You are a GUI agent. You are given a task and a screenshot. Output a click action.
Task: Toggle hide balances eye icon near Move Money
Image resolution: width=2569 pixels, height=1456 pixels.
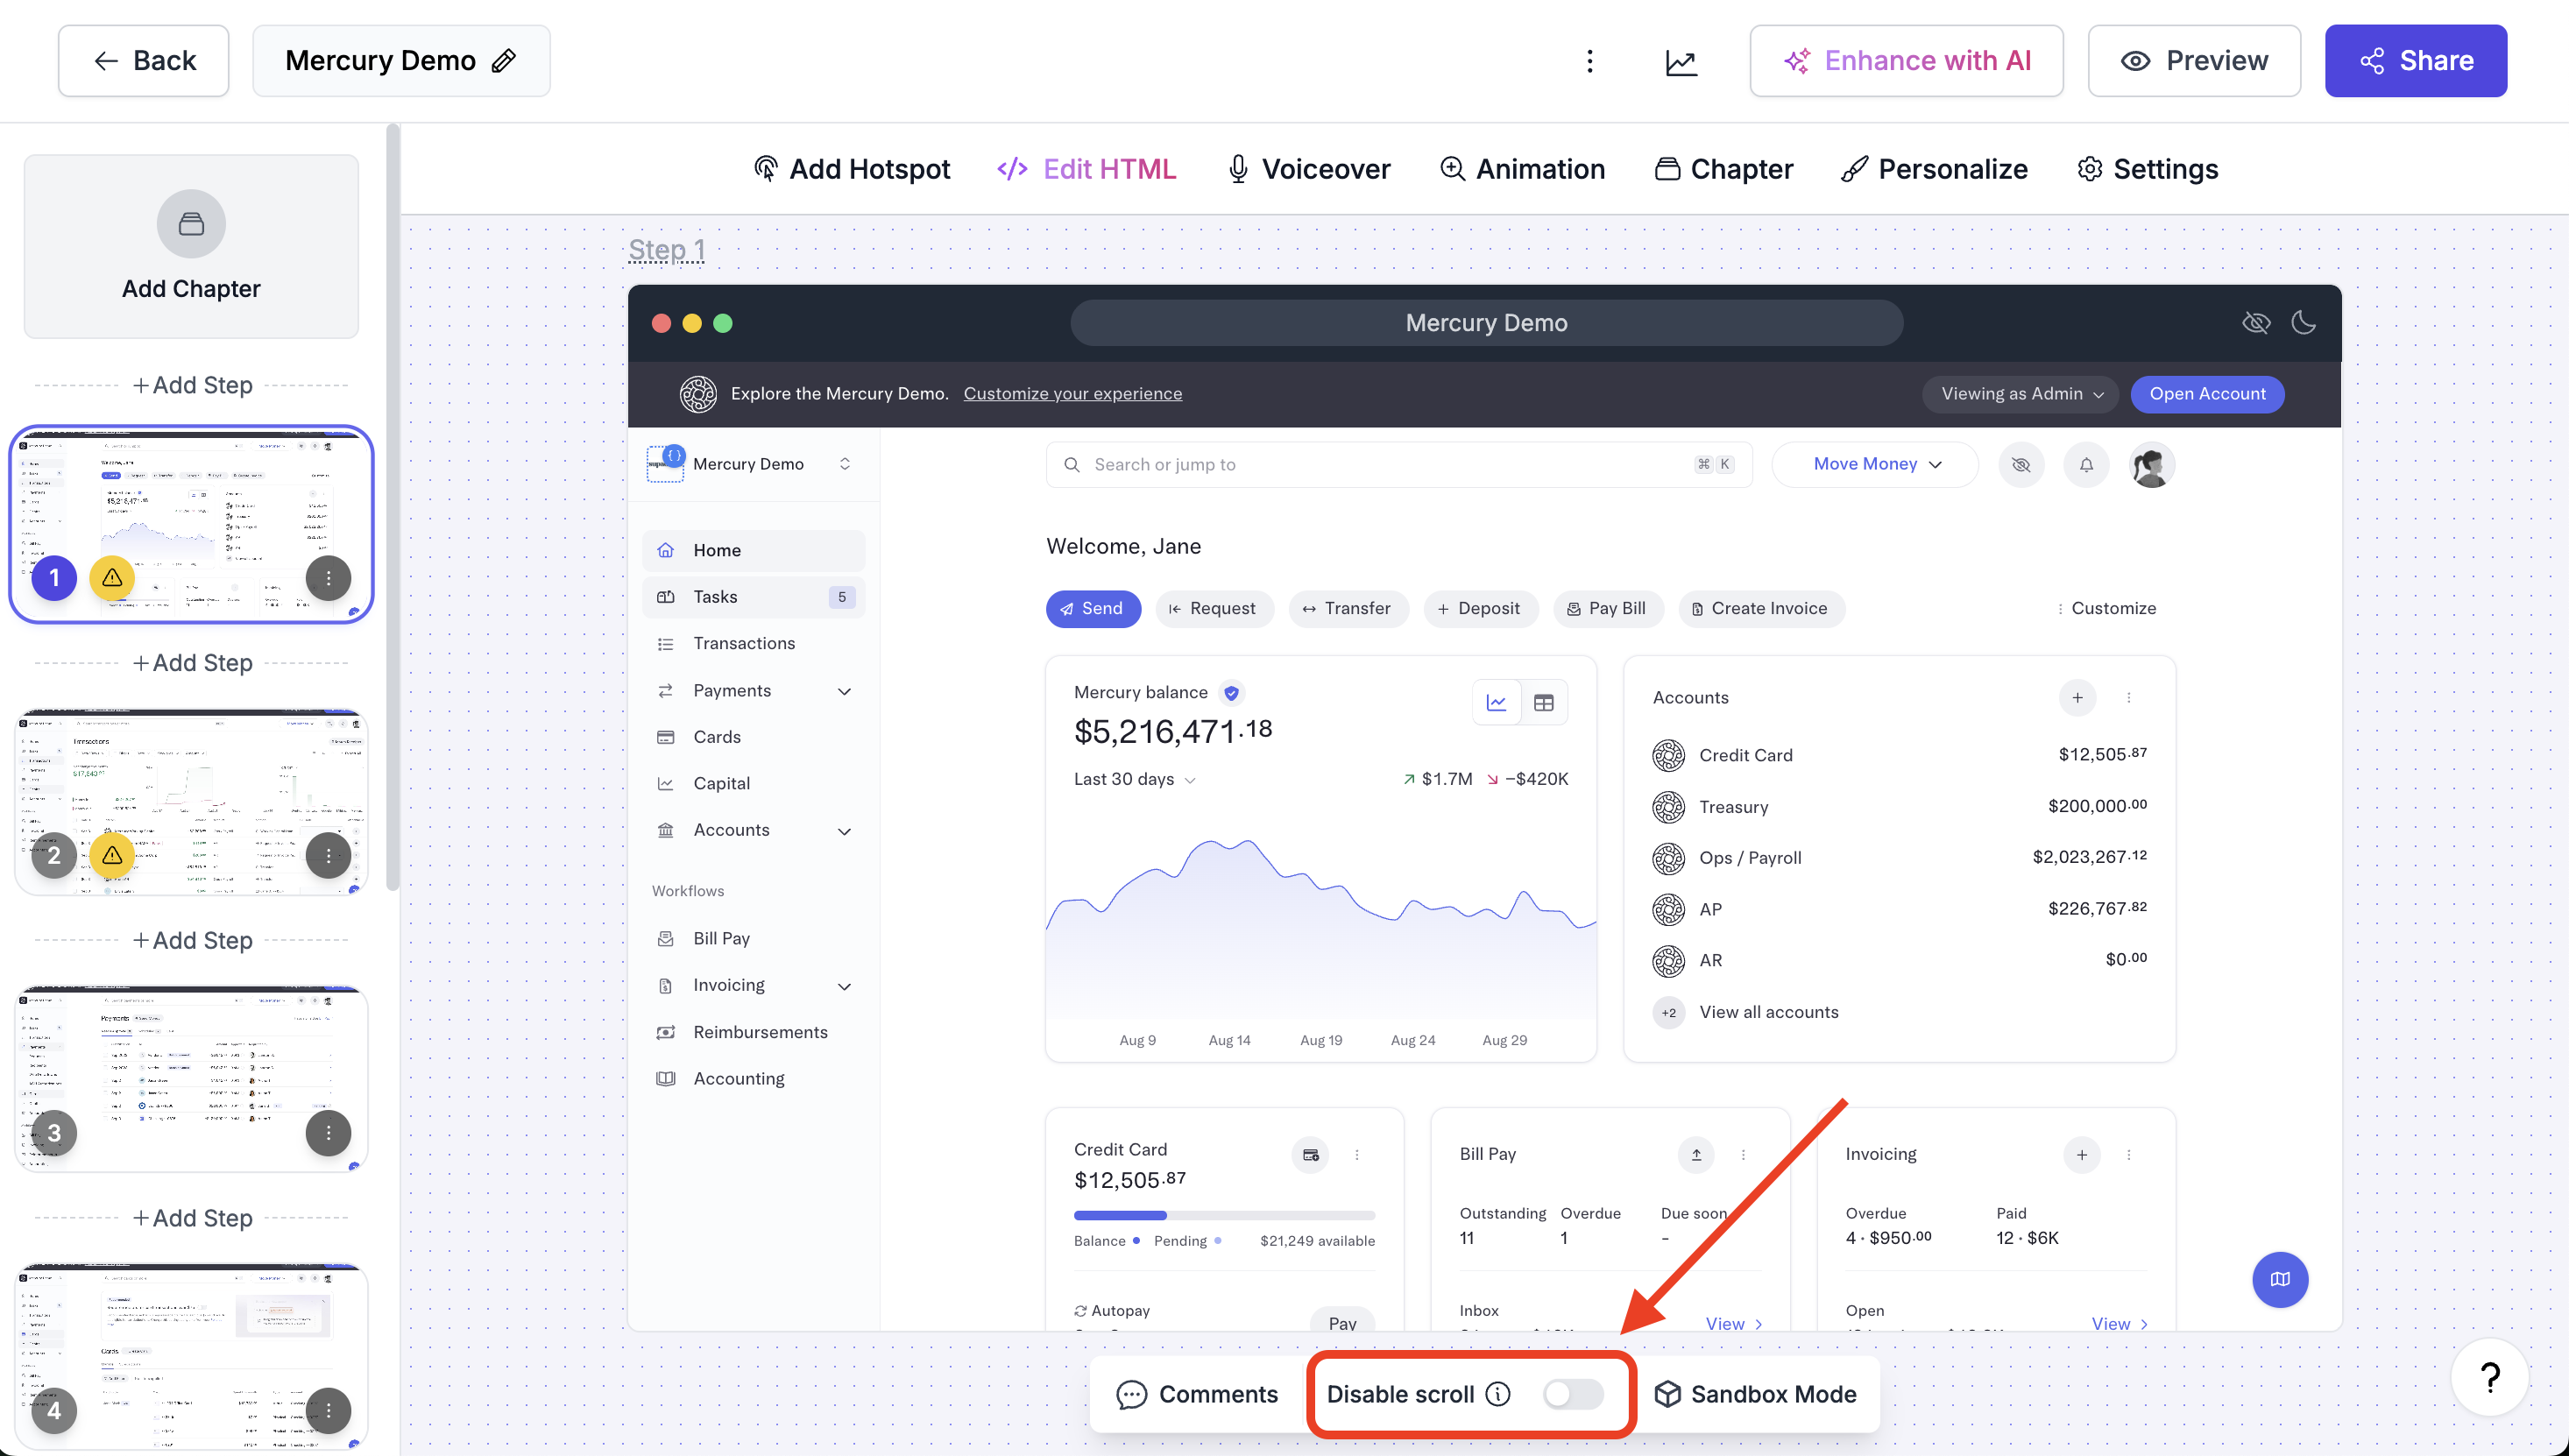2021,465
